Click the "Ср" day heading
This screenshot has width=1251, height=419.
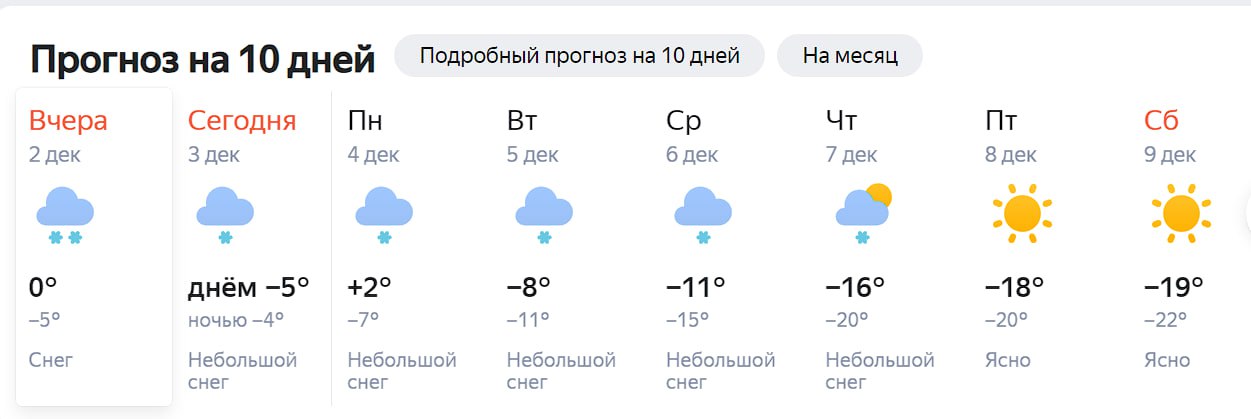pyautogui.click(x=684, y=121)
